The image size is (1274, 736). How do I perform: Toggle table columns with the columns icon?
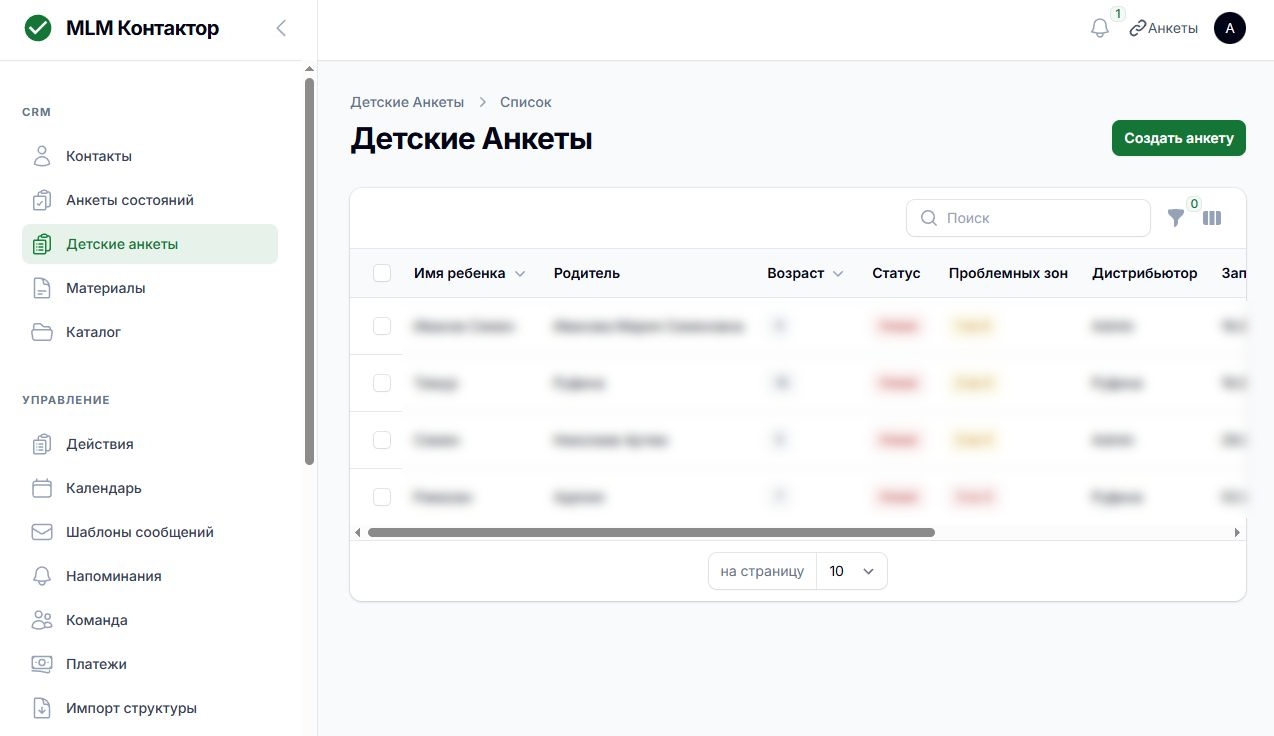pyautogui.click(x=1212, y=218)
